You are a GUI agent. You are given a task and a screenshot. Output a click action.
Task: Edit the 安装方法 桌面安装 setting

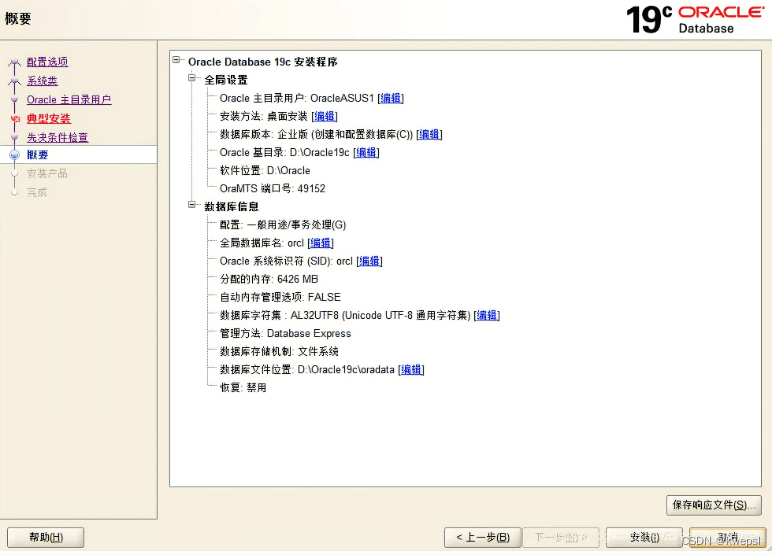324,116
